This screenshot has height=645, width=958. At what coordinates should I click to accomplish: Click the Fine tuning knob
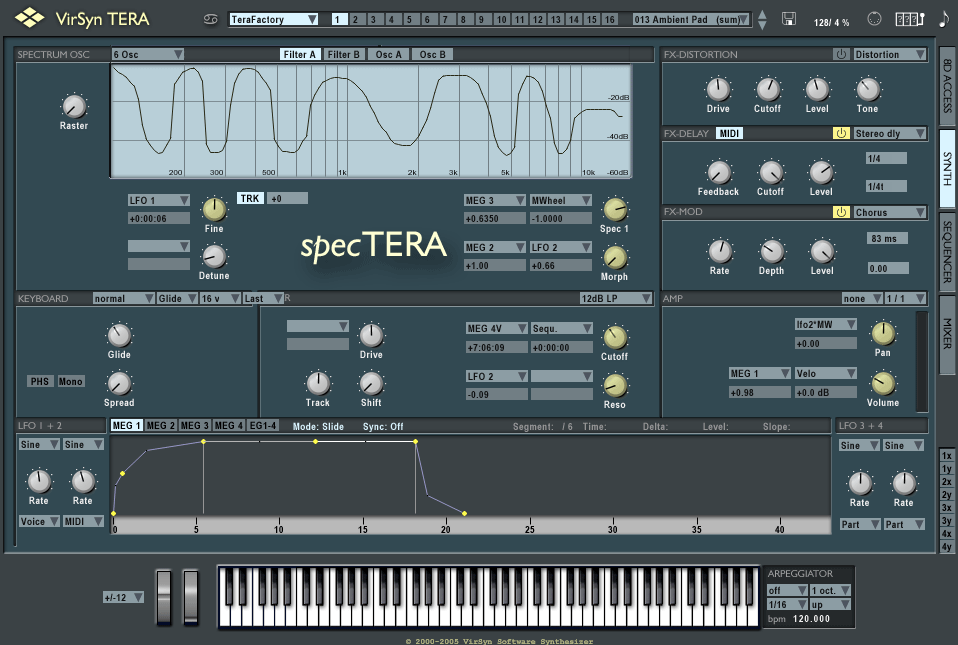(x=214, y=209)
